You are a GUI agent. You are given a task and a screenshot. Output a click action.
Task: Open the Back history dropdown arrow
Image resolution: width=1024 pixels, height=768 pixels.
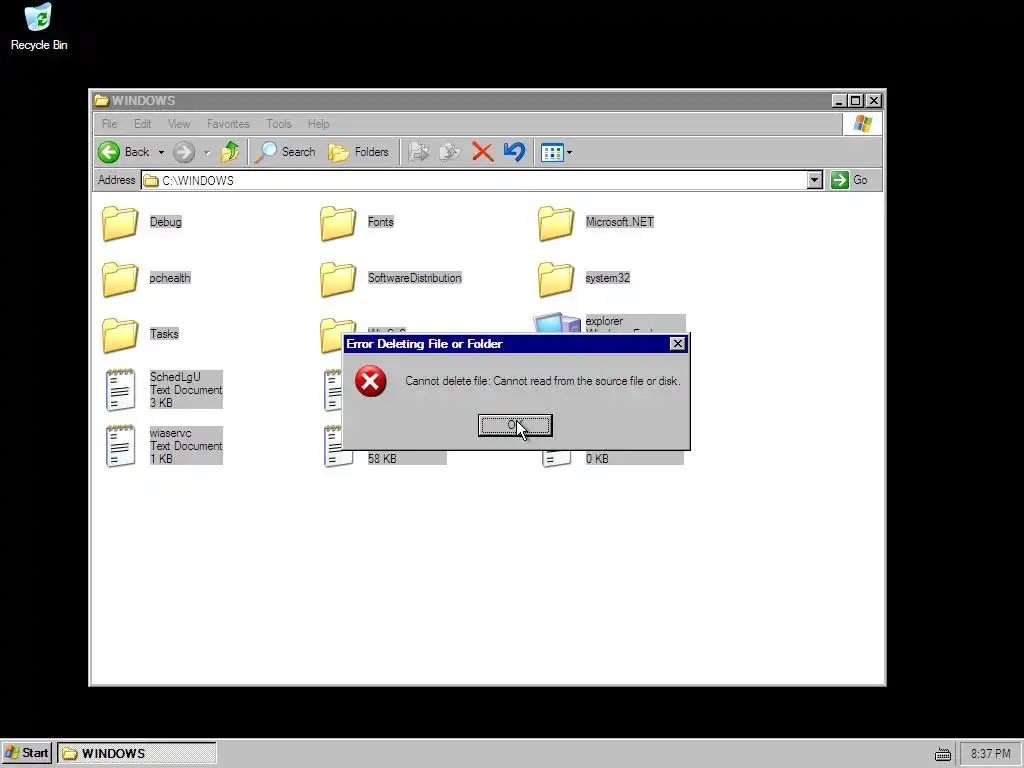click(x=161, y=152)
